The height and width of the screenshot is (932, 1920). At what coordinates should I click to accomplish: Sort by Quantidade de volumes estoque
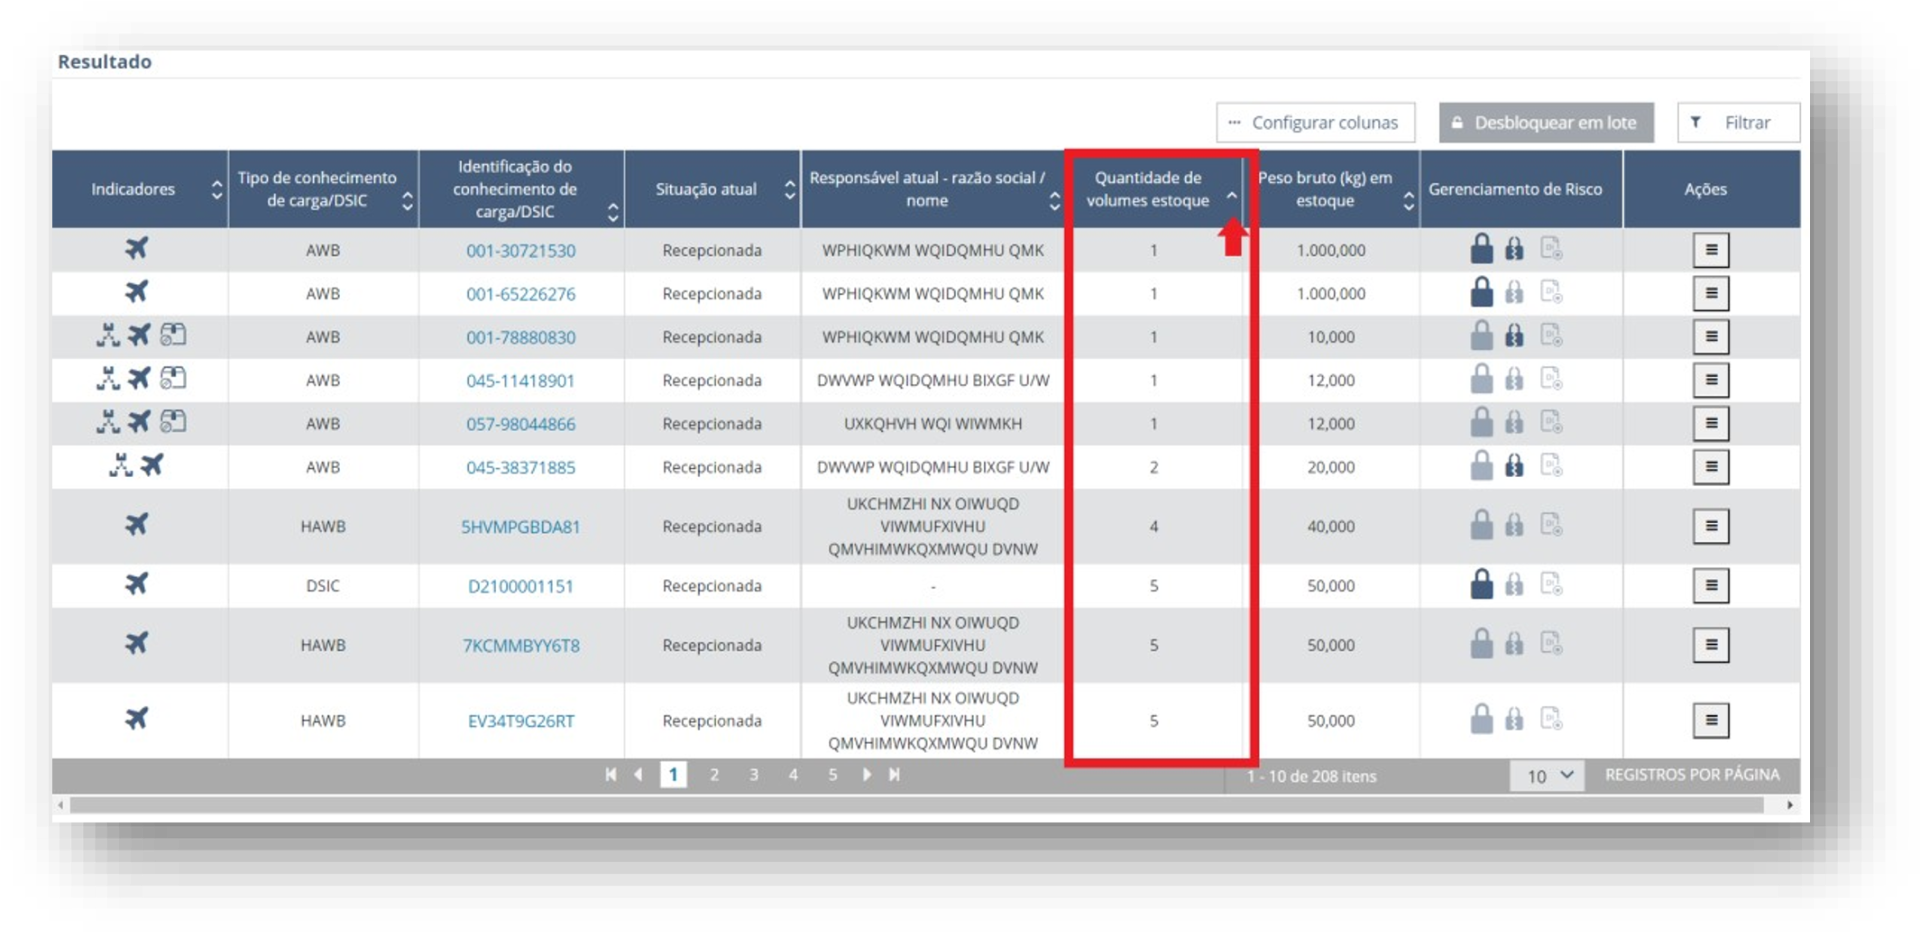(x=1232, y=196)
